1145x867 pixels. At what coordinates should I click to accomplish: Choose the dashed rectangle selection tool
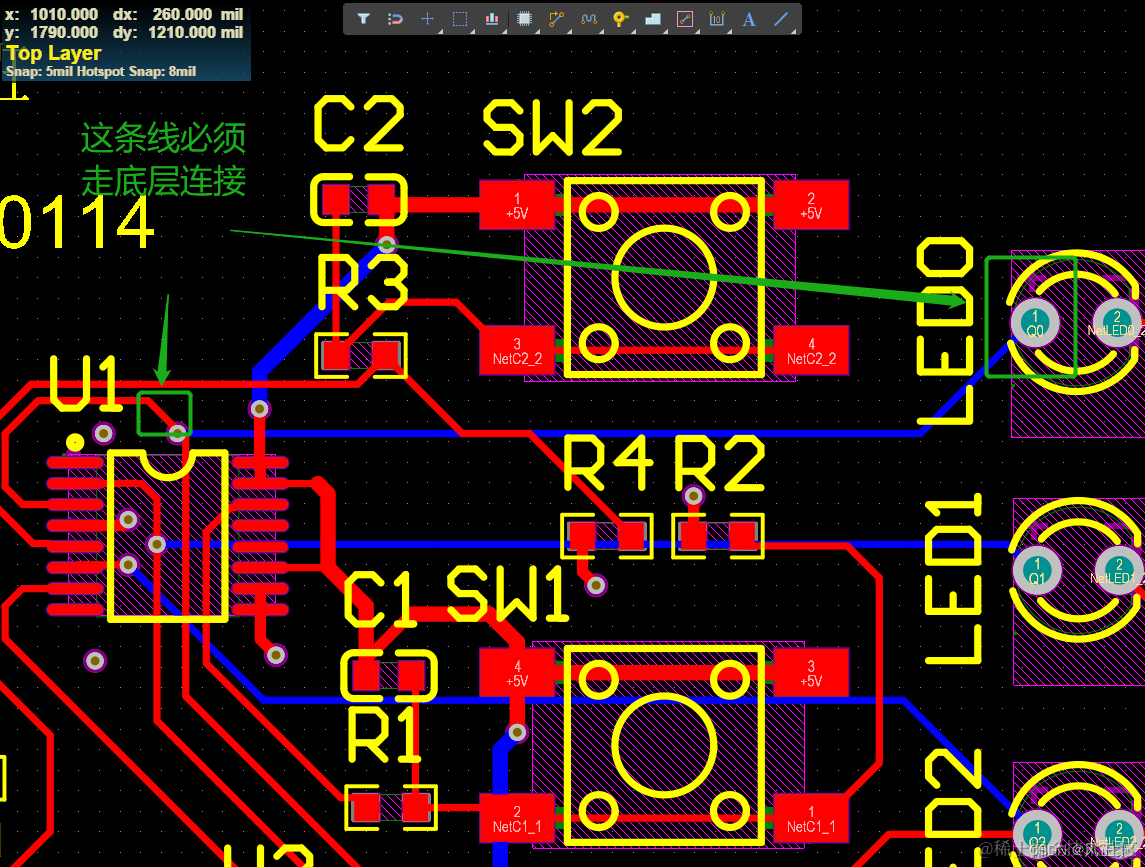point(460,19)
